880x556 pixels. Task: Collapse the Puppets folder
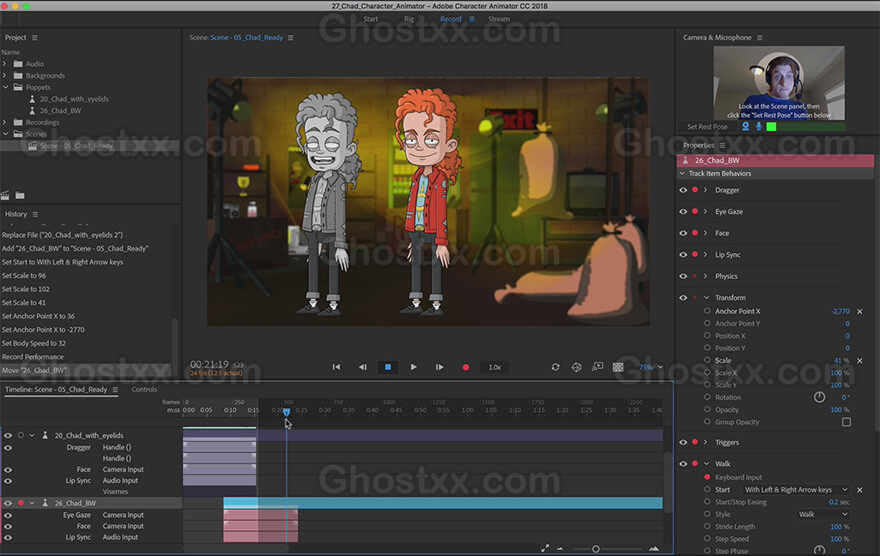pyautogui.click(x=5, y=88)
